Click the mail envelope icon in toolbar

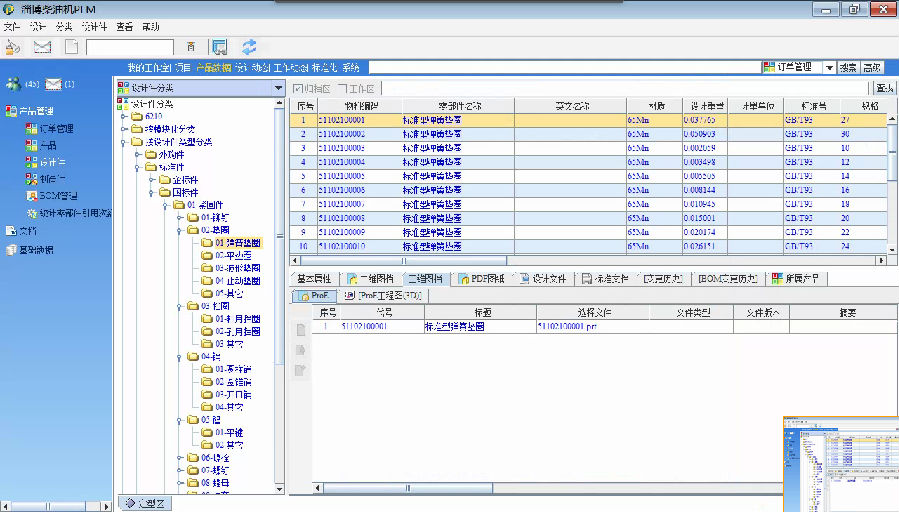42,47
